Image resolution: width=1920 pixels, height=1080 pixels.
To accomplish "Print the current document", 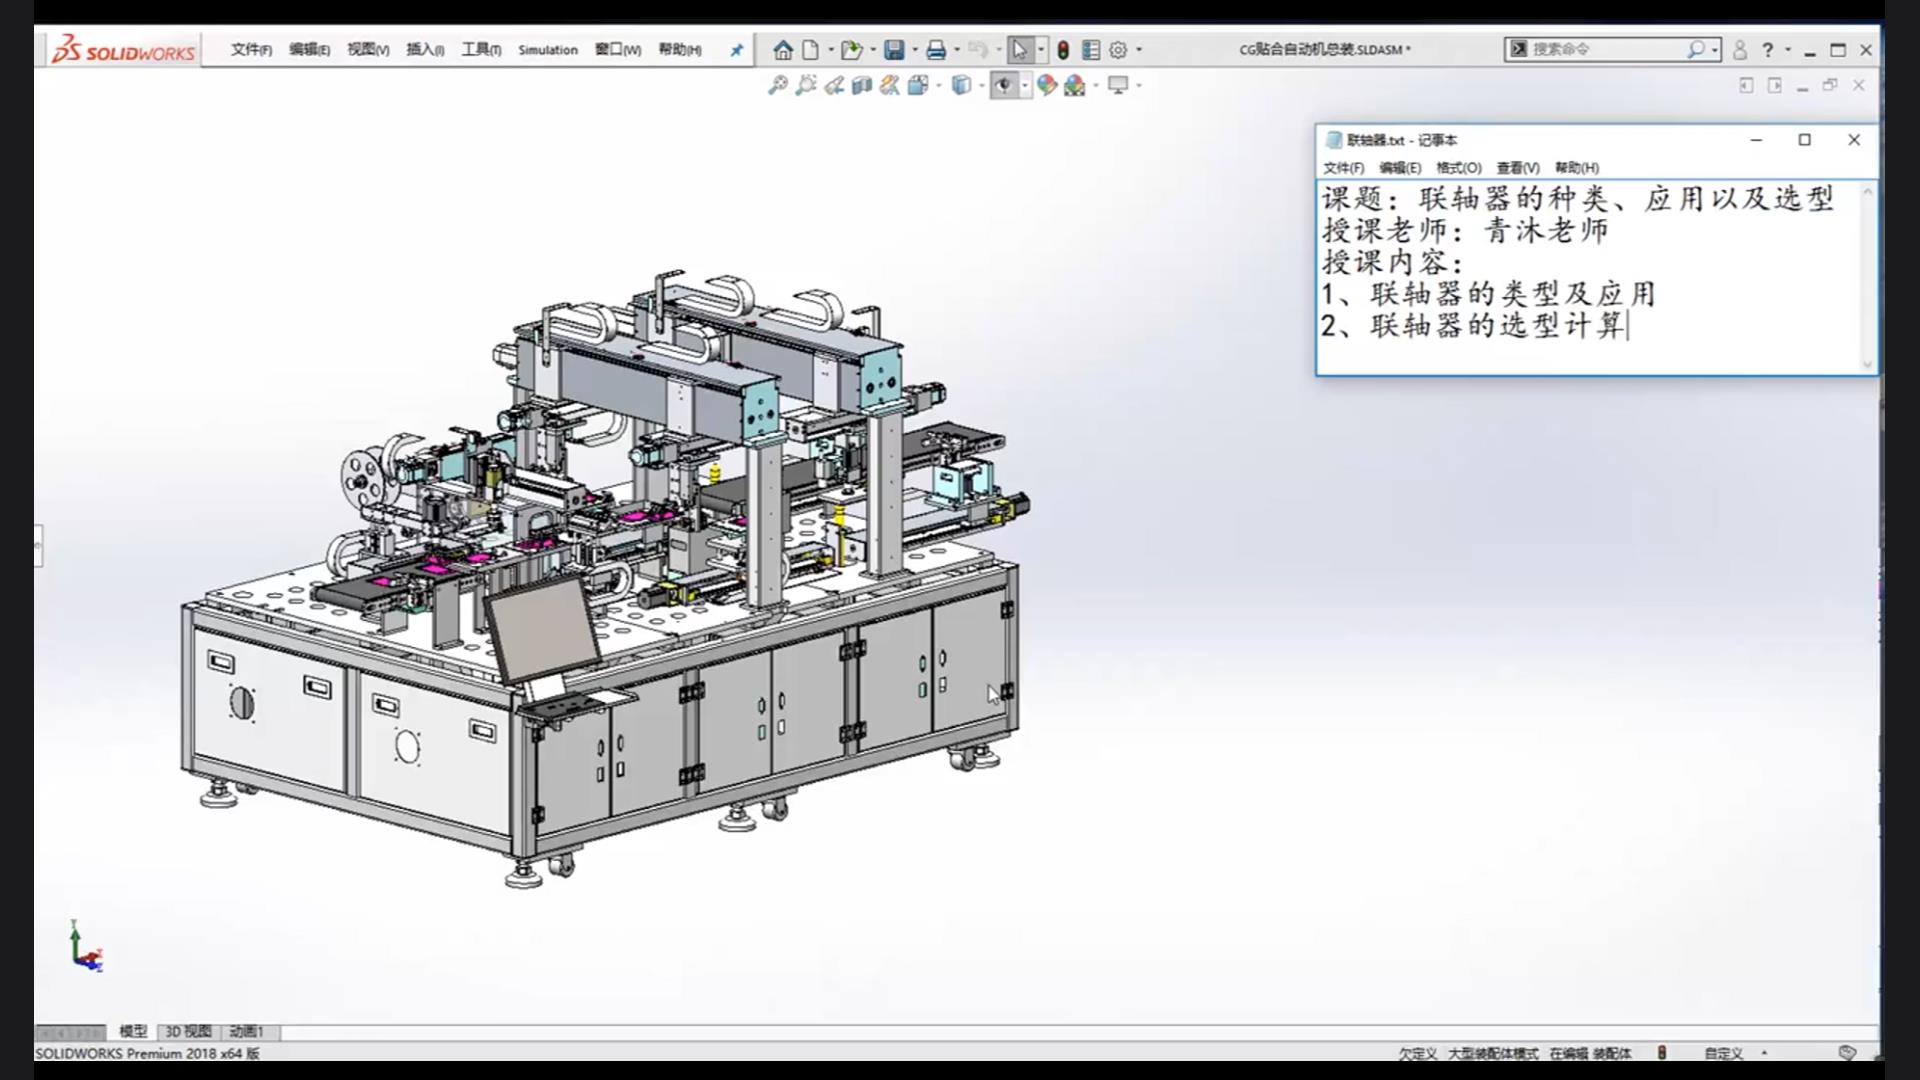I will click(x=936, y=49).
